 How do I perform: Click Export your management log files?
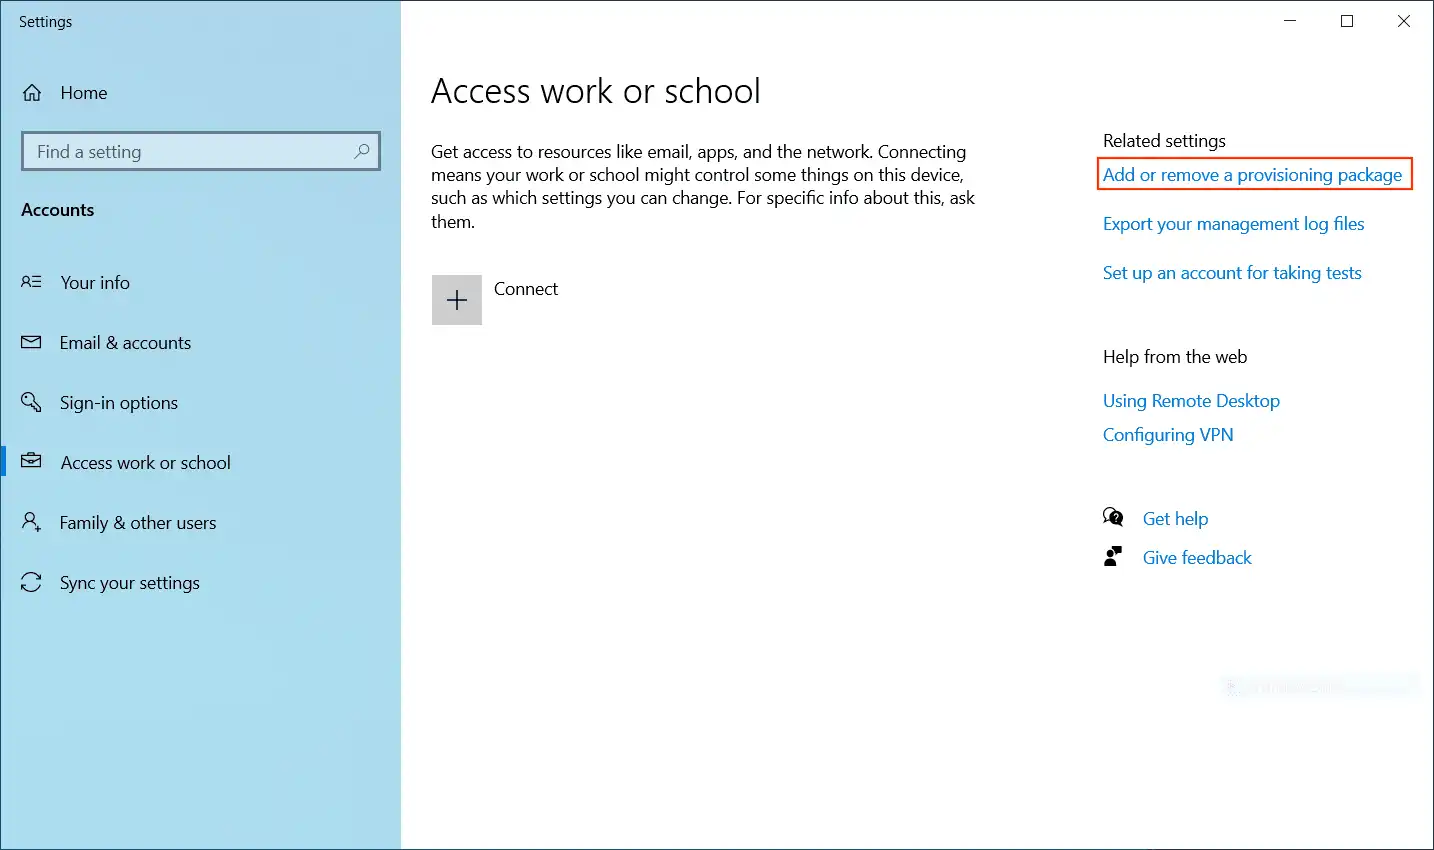click(1234, 224)
